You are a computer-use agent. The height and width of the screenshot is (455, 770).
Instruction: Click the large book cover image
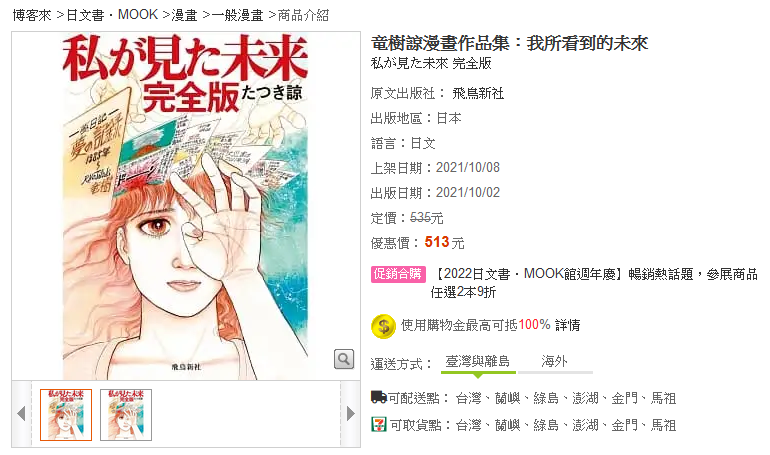pyautogui.click(x=186, y=206)
